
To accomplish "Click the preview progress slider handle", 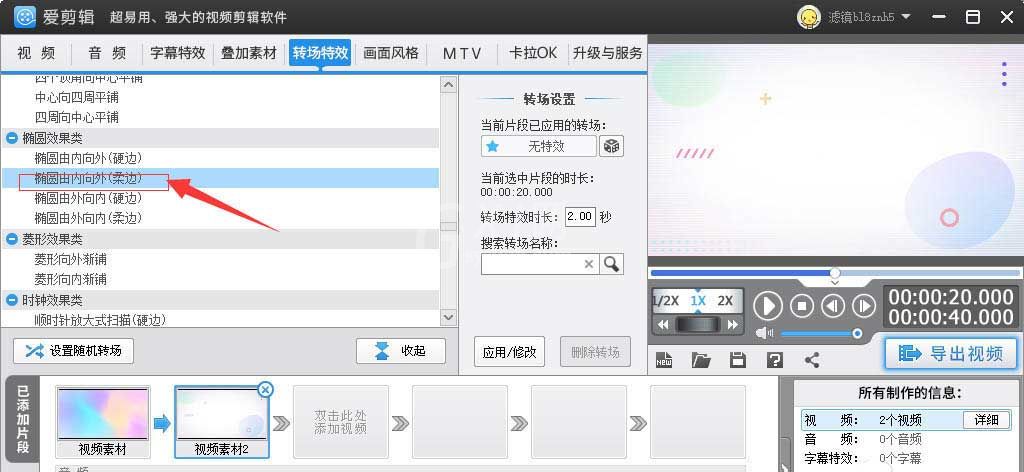I will coord(835,273).
